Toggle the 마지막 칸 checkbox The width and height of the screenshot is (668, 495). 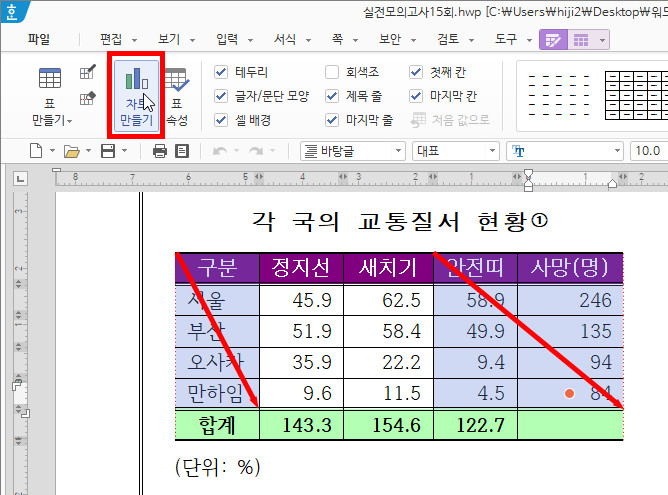[x=416, y=96]
